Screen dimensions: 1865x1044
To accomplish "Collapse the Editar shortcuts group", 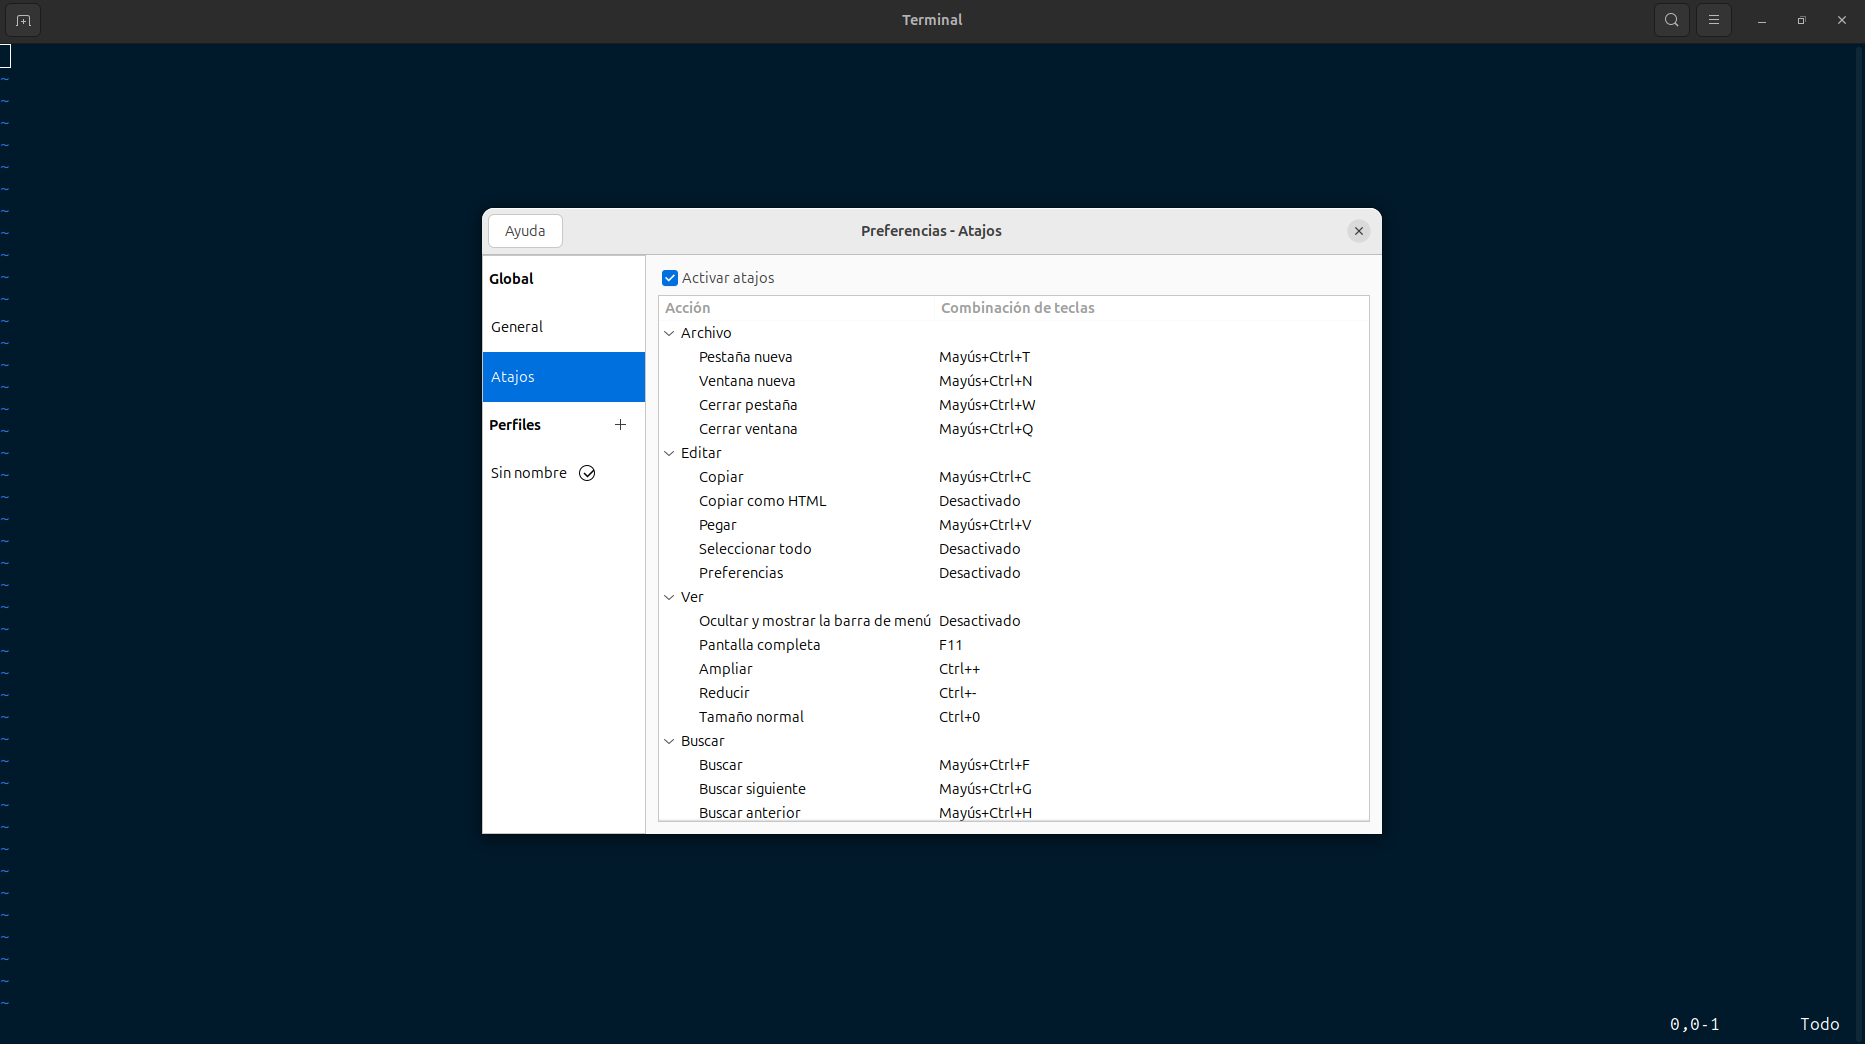I will pyautogui.click(x=669, y=453).
